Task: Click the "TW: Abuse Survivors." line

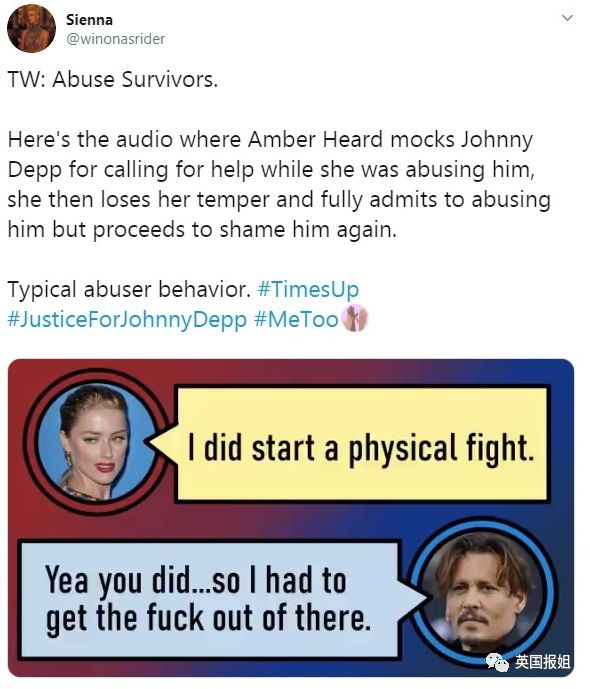Action: [112, 80]
